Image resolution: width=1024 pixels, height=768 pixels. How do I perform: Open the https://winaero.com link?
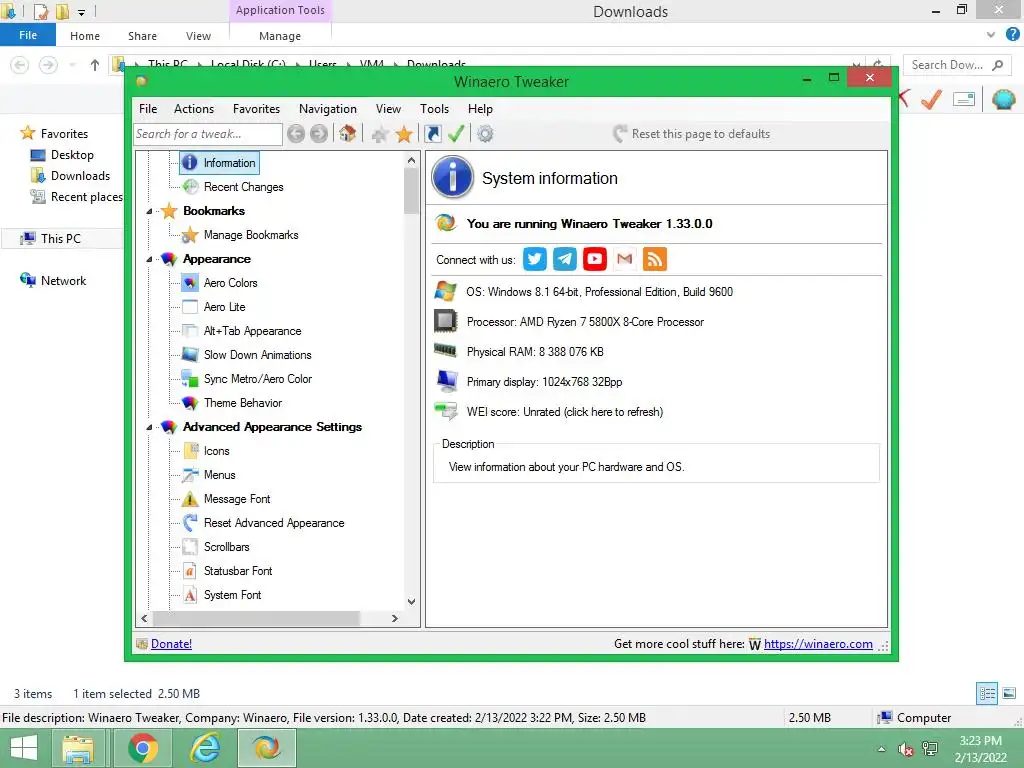tap(818, 644)
